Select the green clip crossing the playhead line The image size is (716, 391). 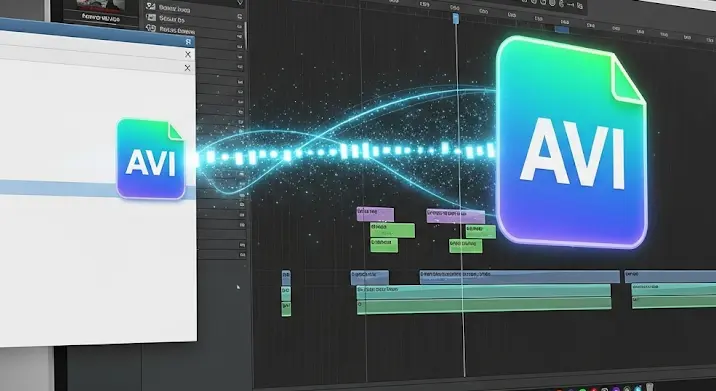point(465,246)
